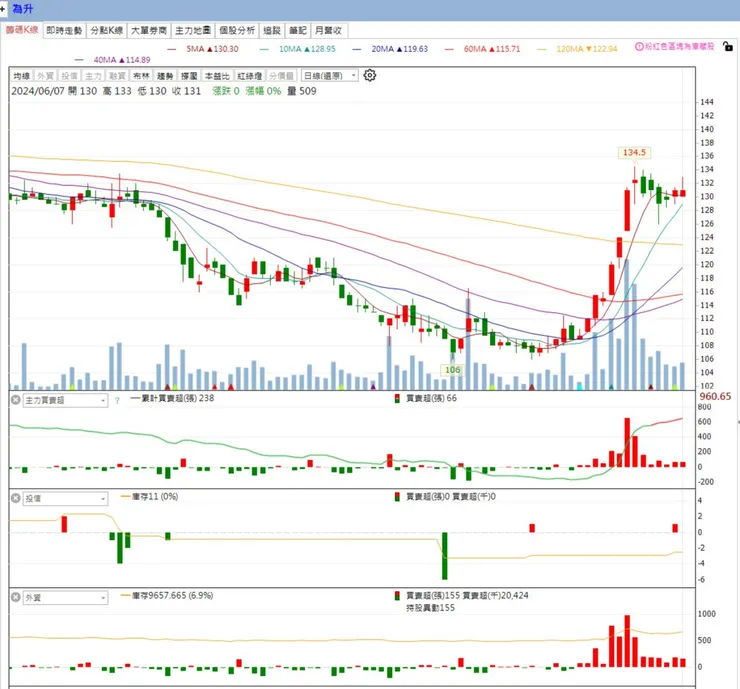740x689 pixels.
Task: Switch to the 大單券商 tab
Action: [149, 31]
